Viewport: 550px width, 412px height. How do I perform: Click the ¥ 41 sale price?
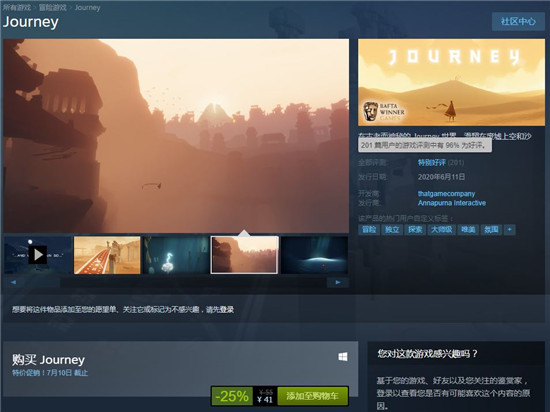[x=265, y=400]
